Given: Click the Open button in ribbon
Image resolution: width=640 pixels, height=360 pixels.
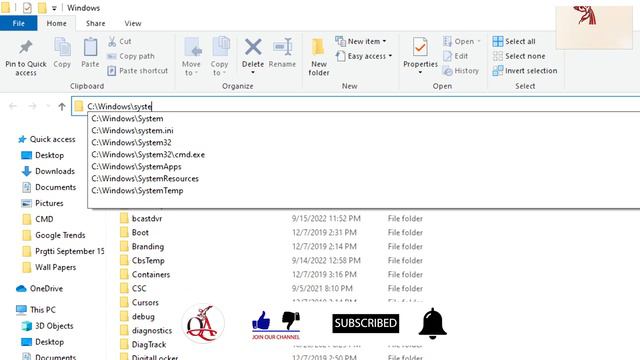Looking at the screenshot, I should [462, 41].
